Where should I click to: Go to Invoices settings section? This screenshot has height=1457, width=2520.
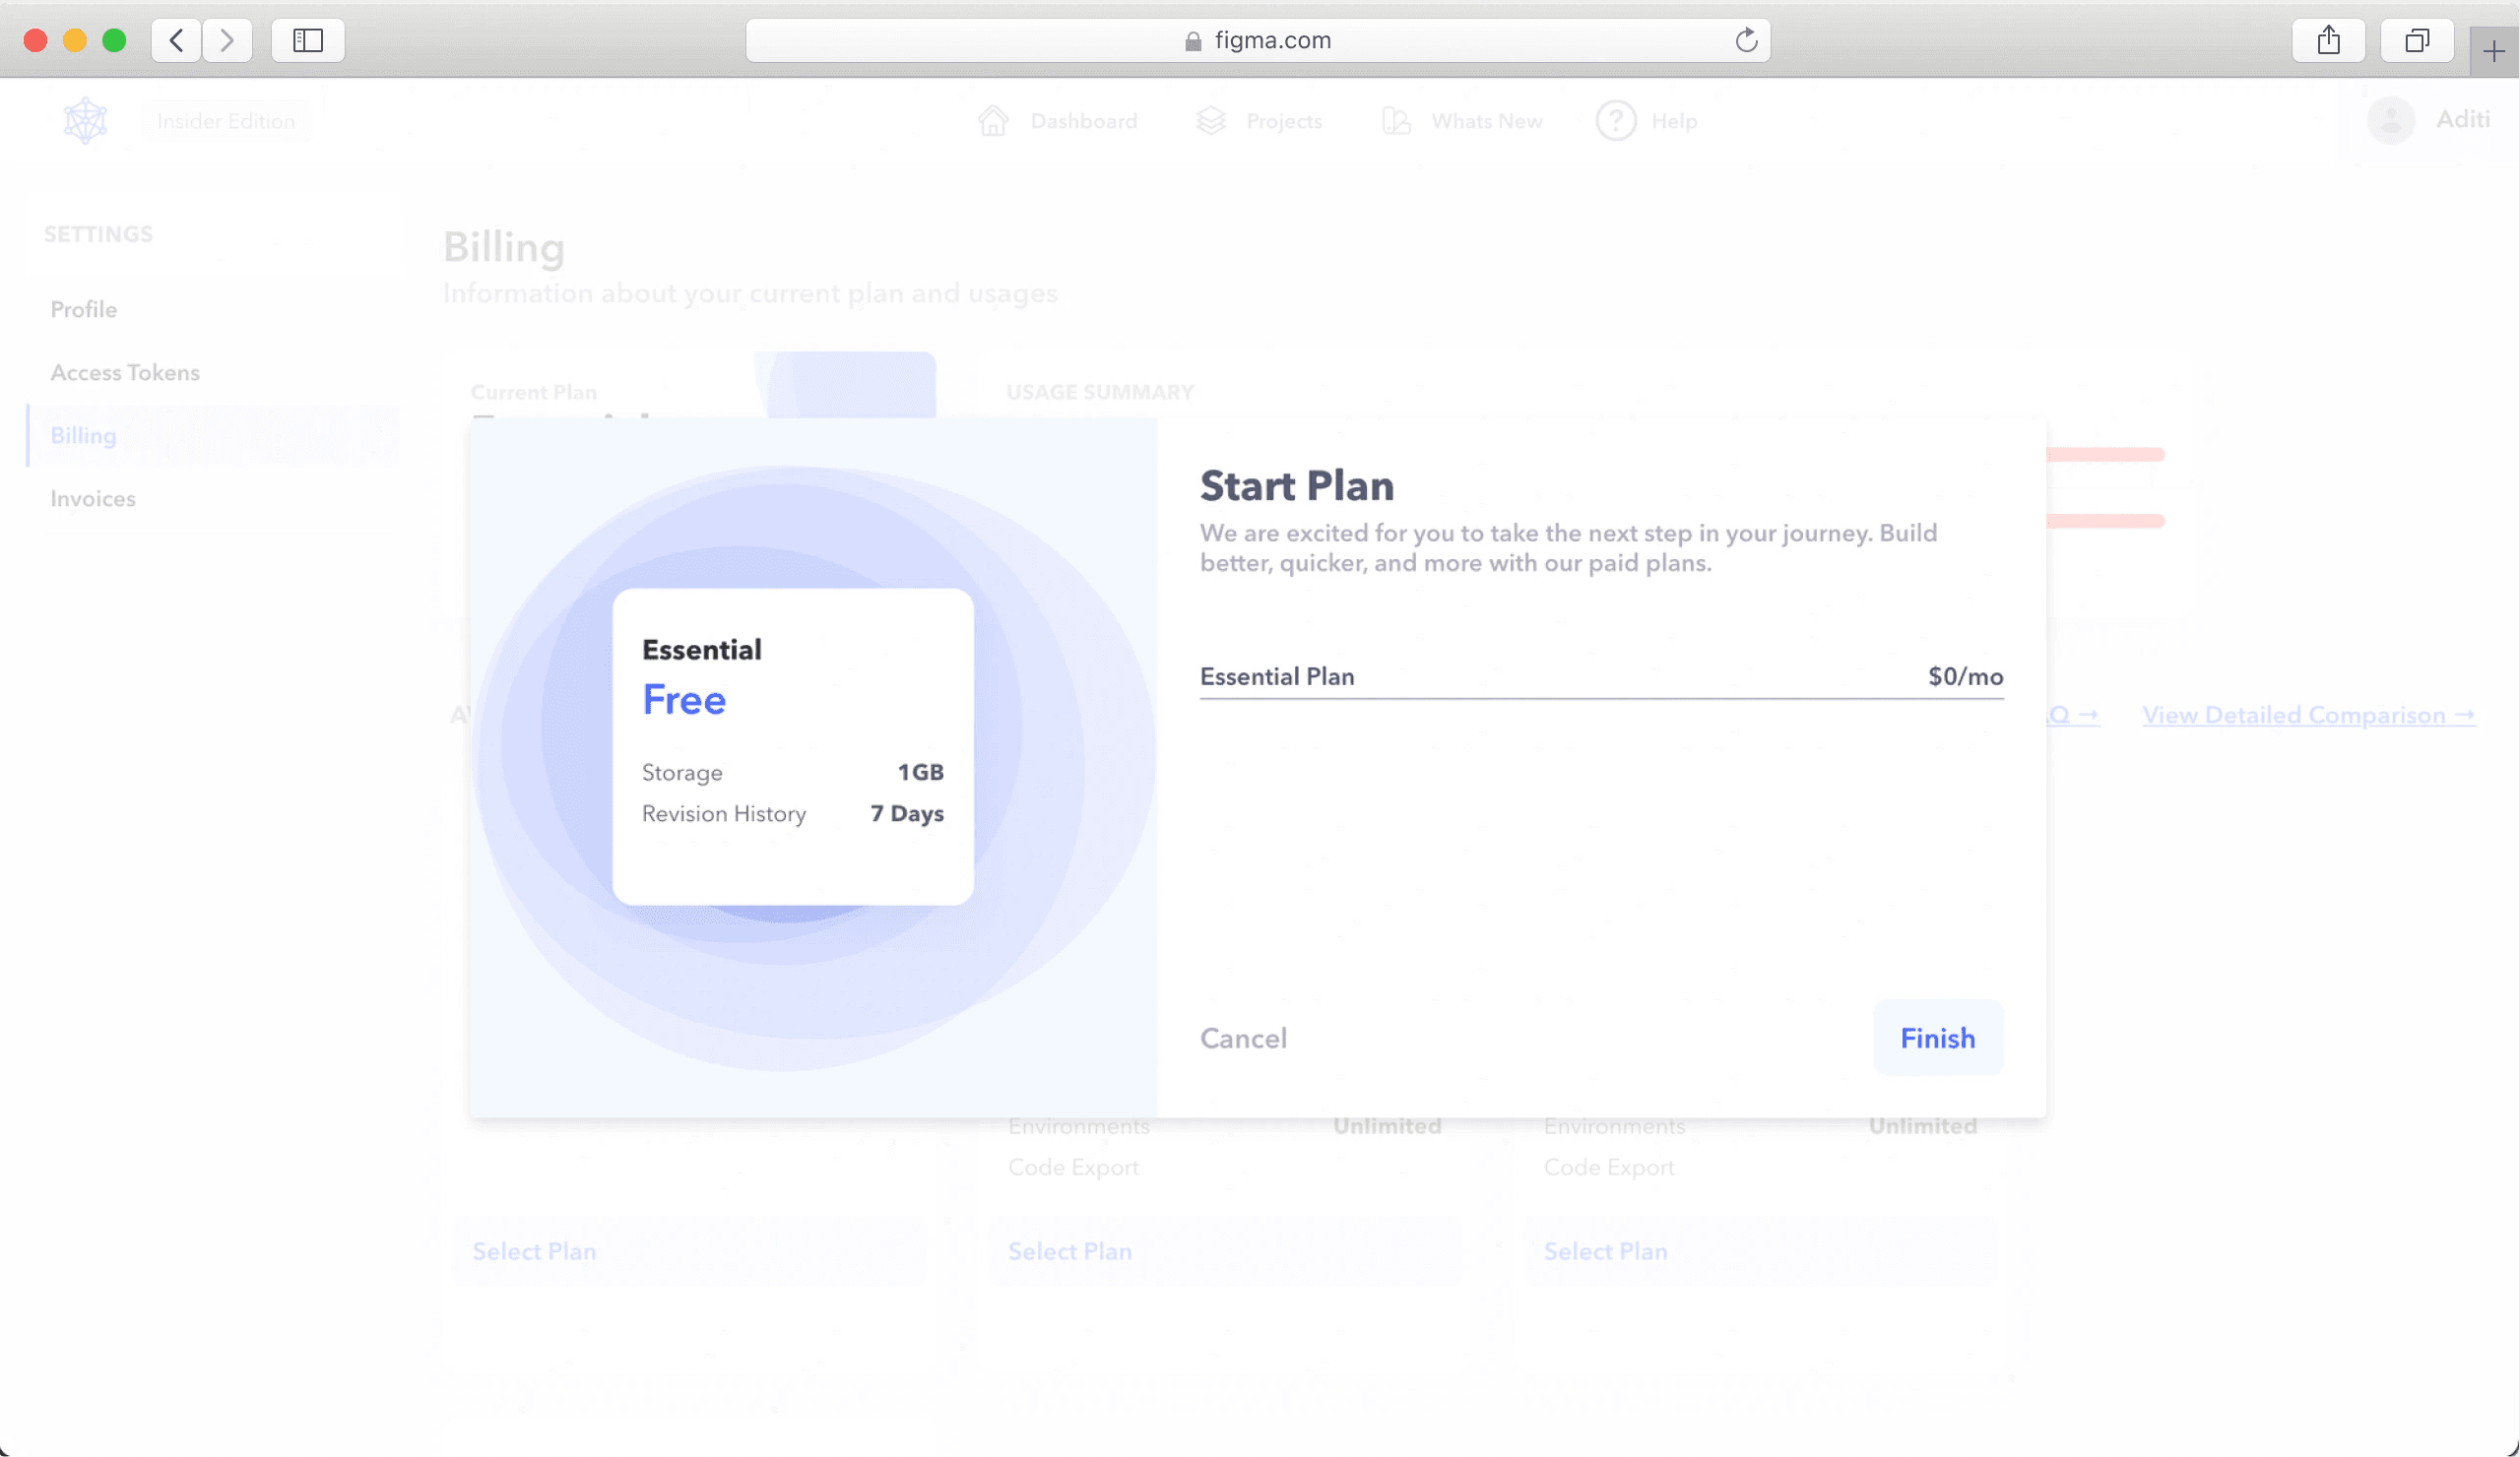coord(93,498)
